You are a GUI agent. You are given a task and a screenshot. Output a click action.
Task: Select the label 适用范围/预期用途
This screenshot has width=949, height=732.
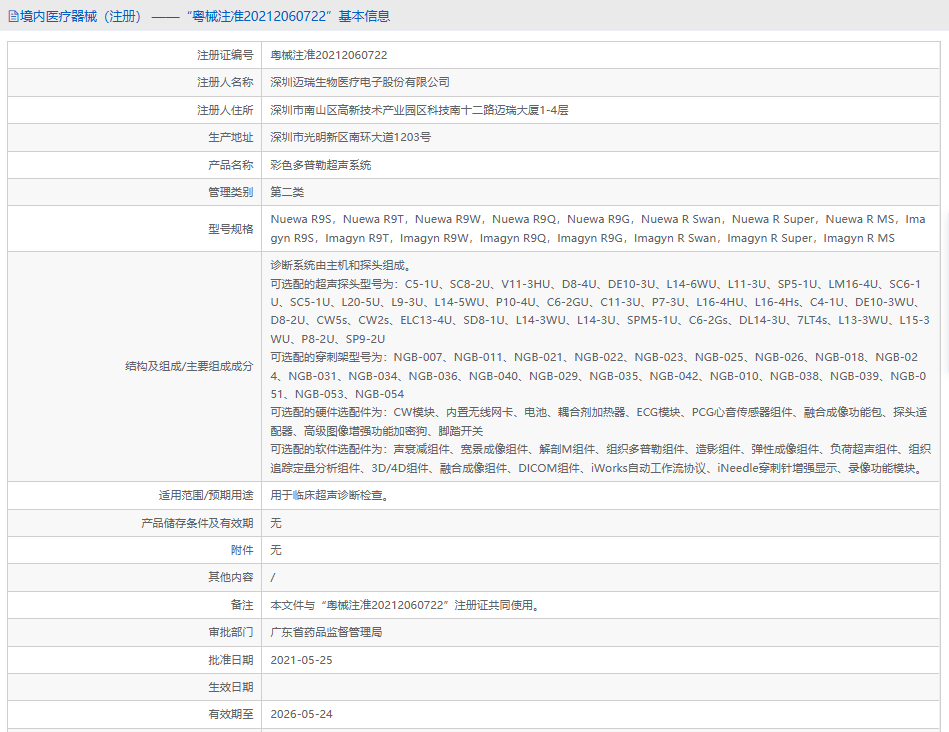[206, 495]
